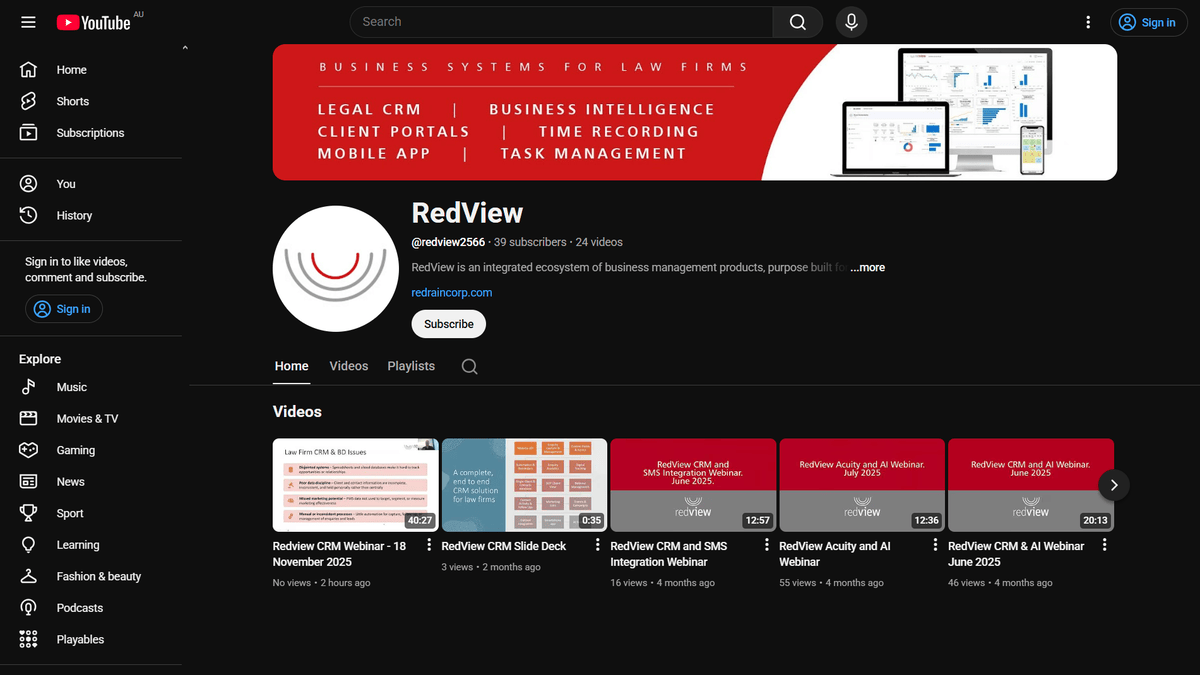Open the top-right settings kebab menu
The image size is (1200, 675).
click(1088, 21)
